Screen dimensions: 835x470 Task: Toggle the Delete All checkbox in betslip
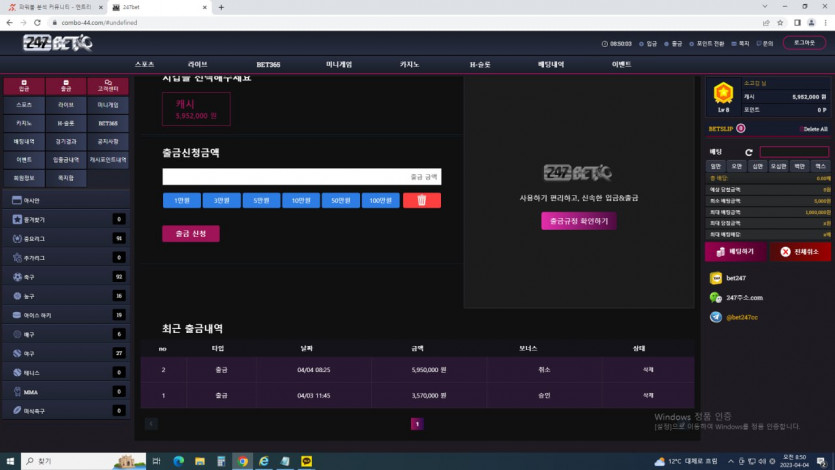tap(801, 129)
